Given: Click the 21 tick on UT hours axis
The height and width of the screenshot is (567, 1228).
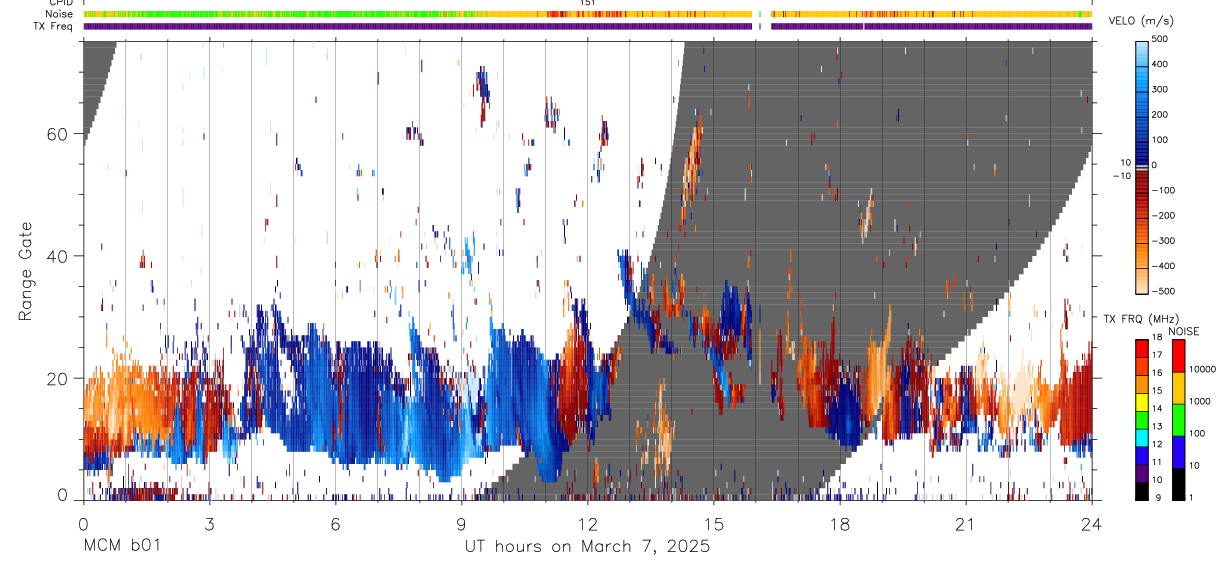Looking at the screenshot, I should pos(965,523).
